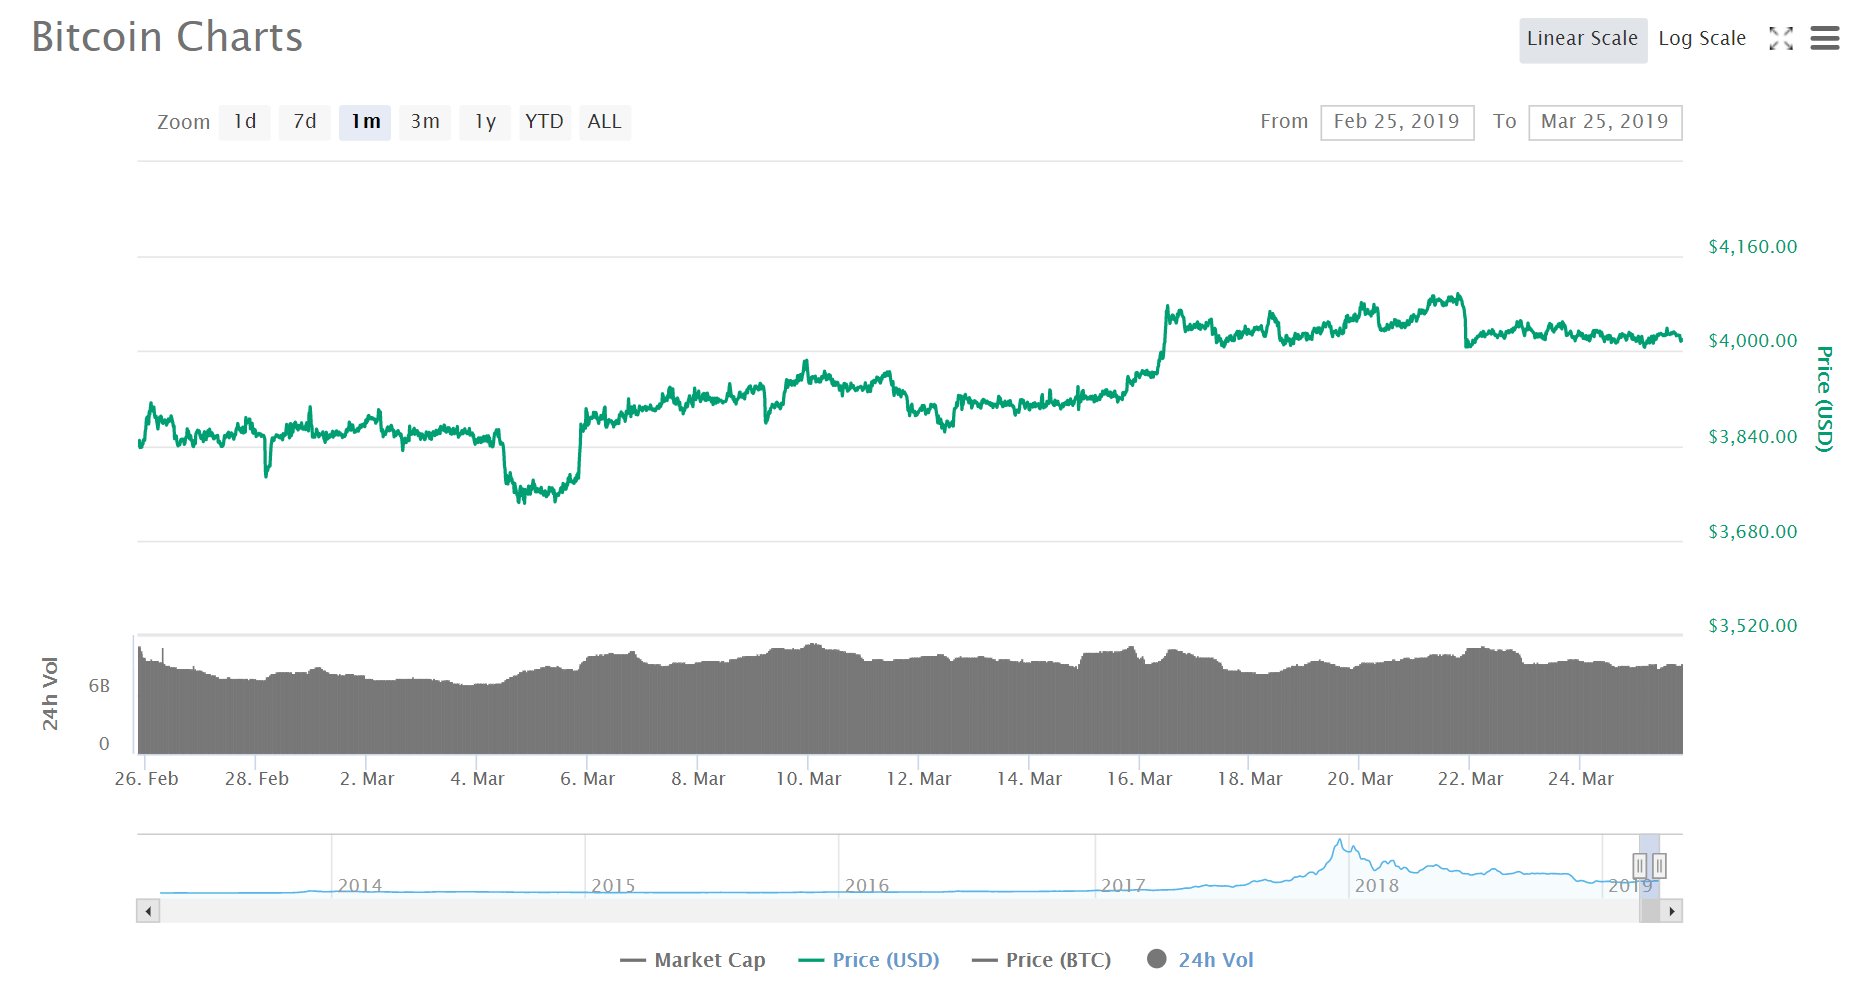Click the $3,520.00 price axis label
The height and width of the screenshot is (988, 1857).
(x=1753, y=626)
